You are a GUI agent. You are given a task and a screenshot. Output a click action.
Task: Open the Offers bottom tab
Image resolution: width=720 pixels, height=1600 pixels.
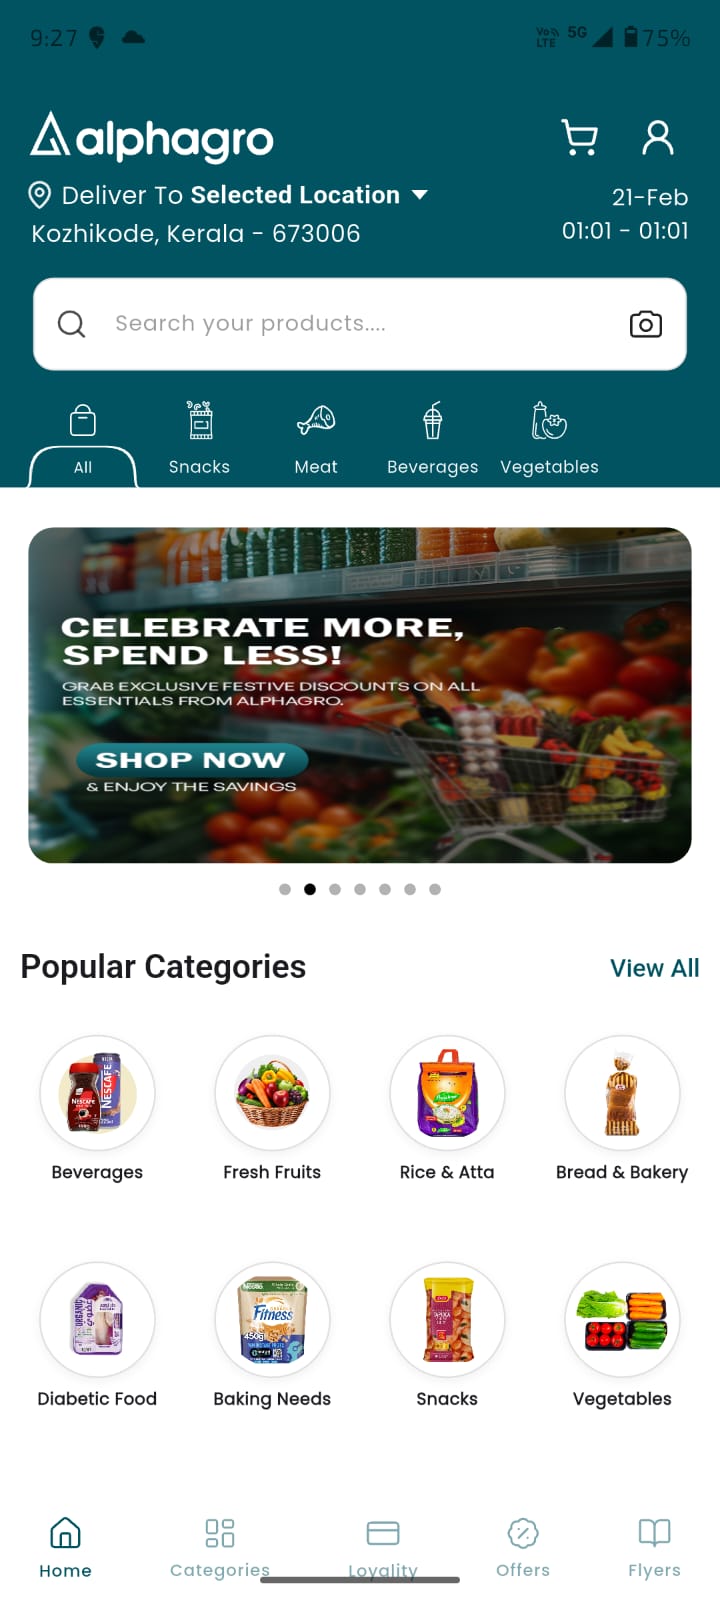click(523, 1548)
